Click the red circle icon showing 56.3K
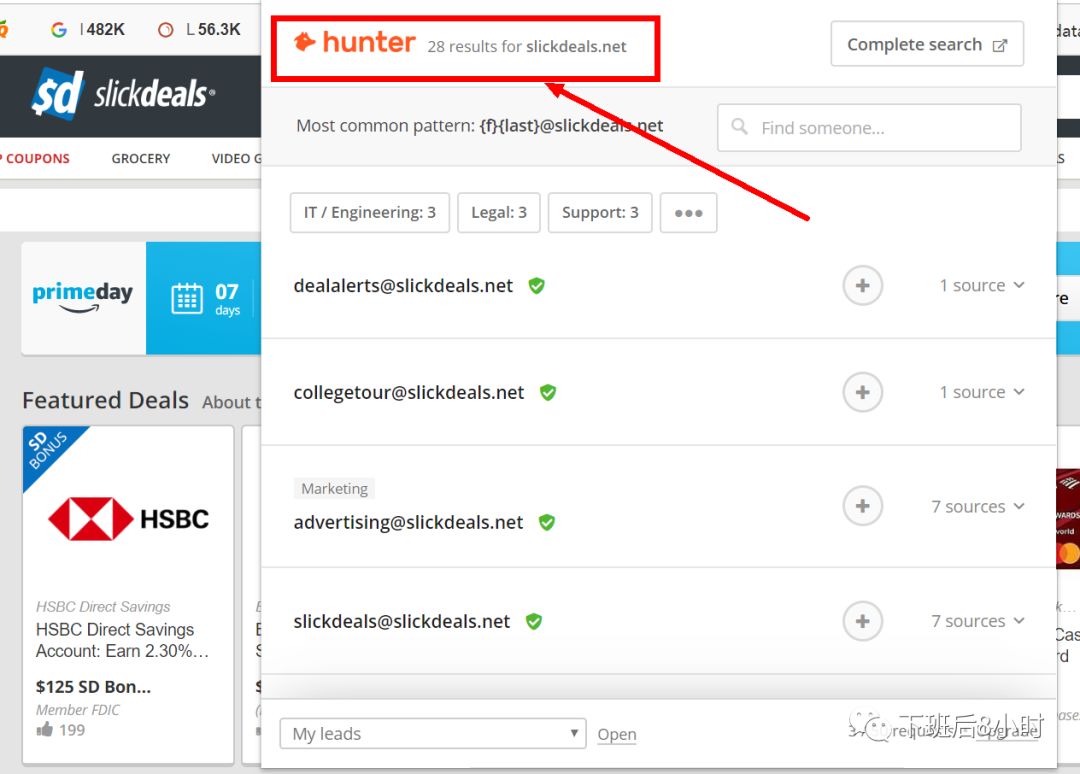 pyautogui.click(x=165, y=30)
